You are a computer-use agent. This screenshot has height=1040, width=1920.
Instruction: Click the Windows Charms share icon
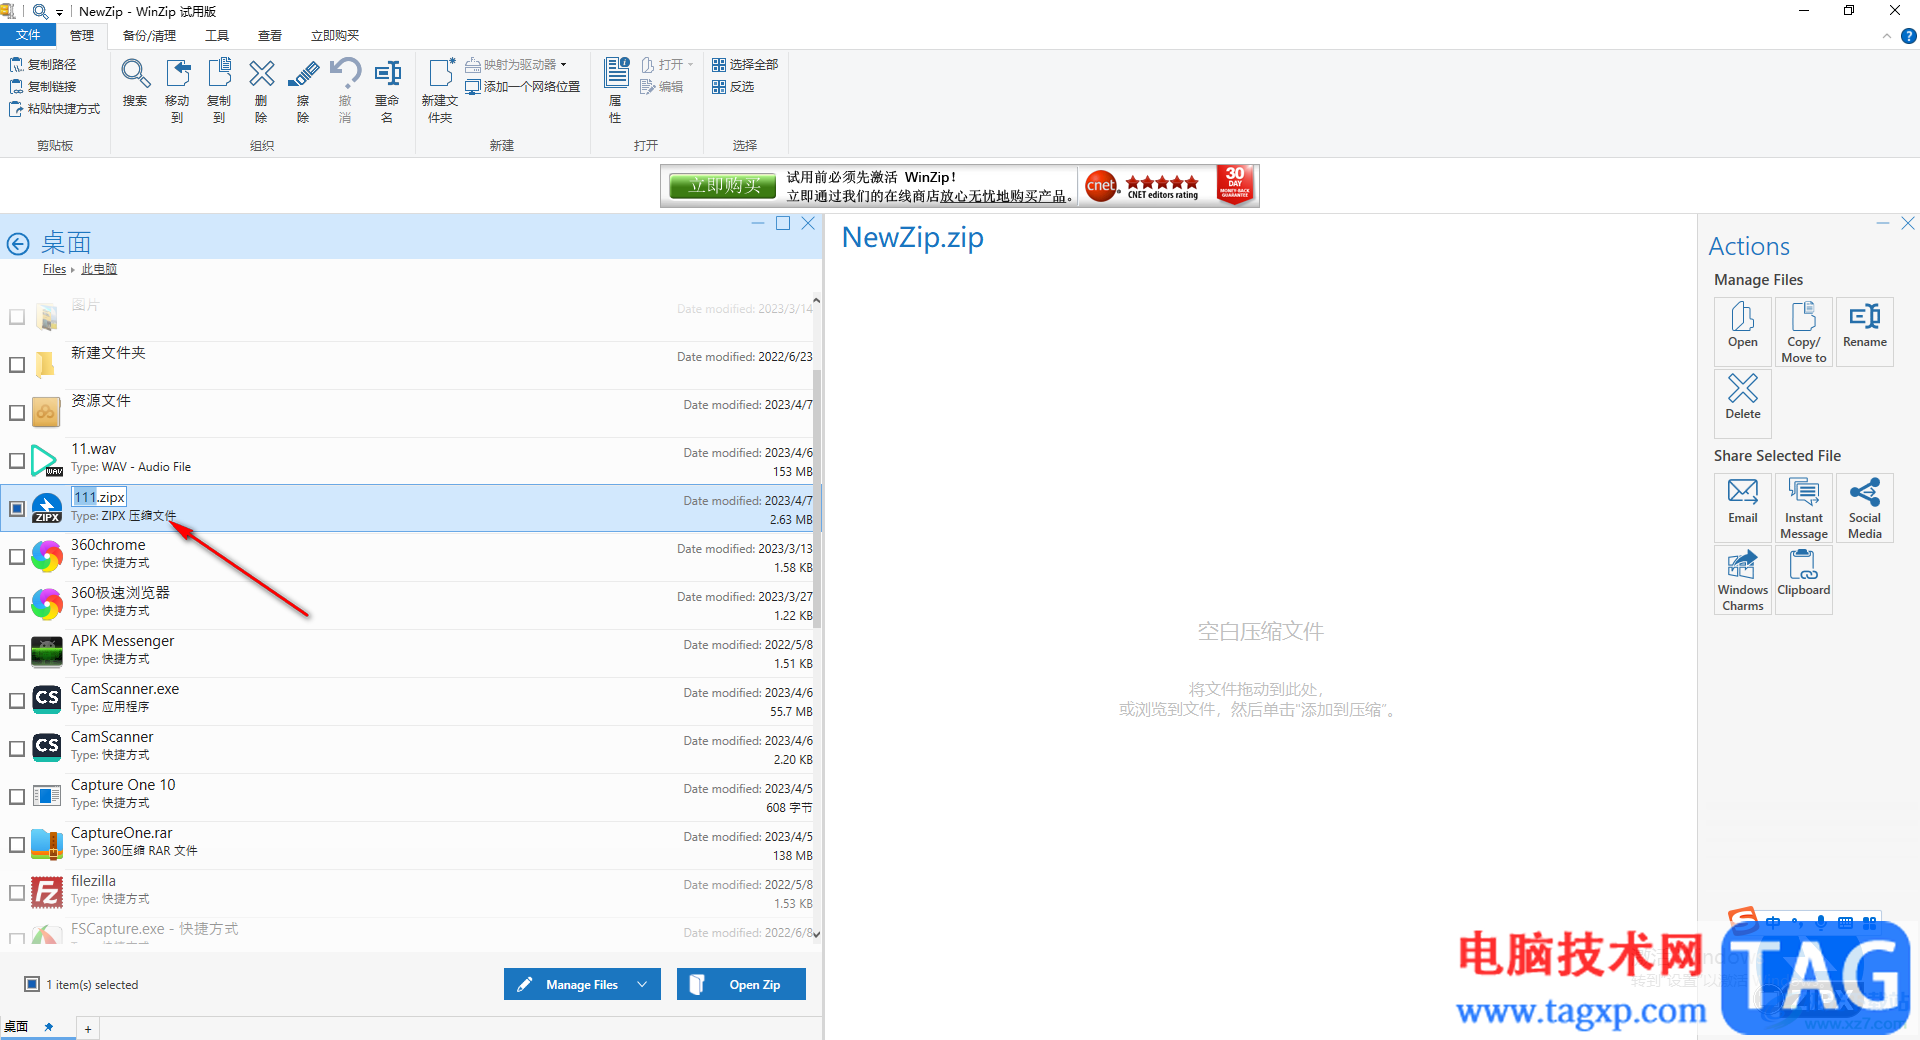[x=1743, y=580]
